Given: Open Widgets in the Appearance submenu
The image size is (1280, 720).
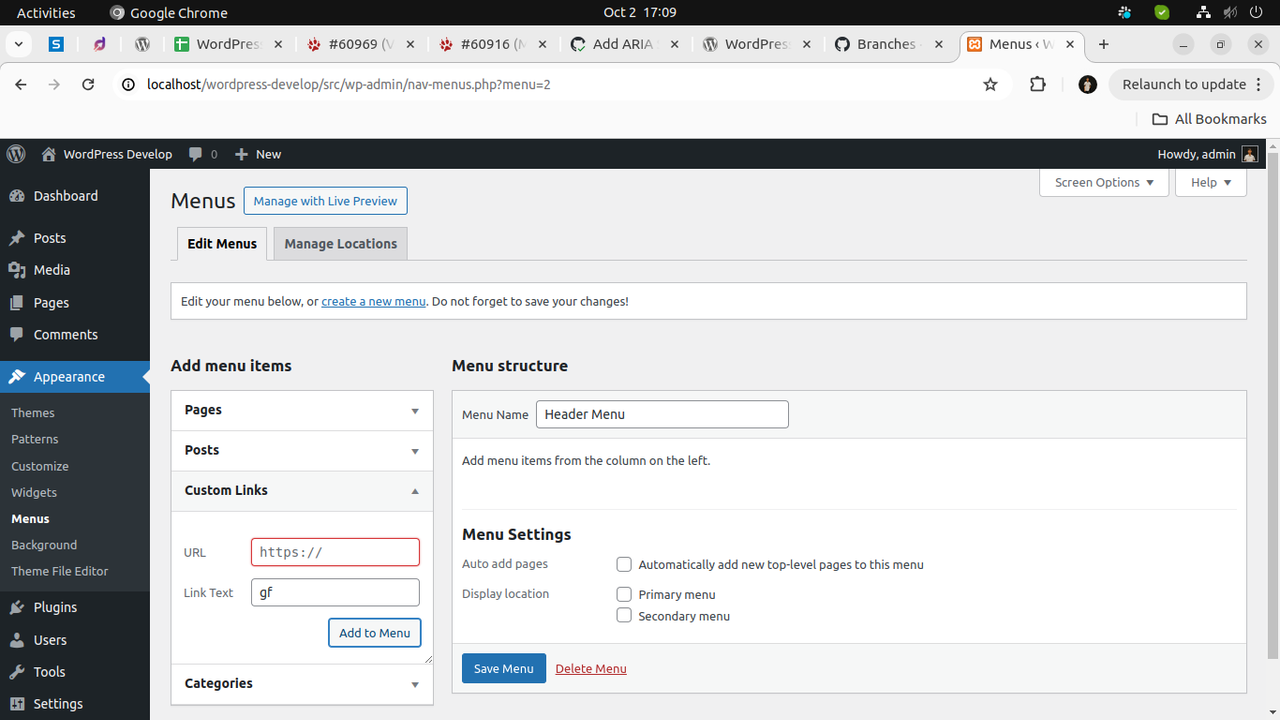Looking at the screenshot, I should point(34,492).
